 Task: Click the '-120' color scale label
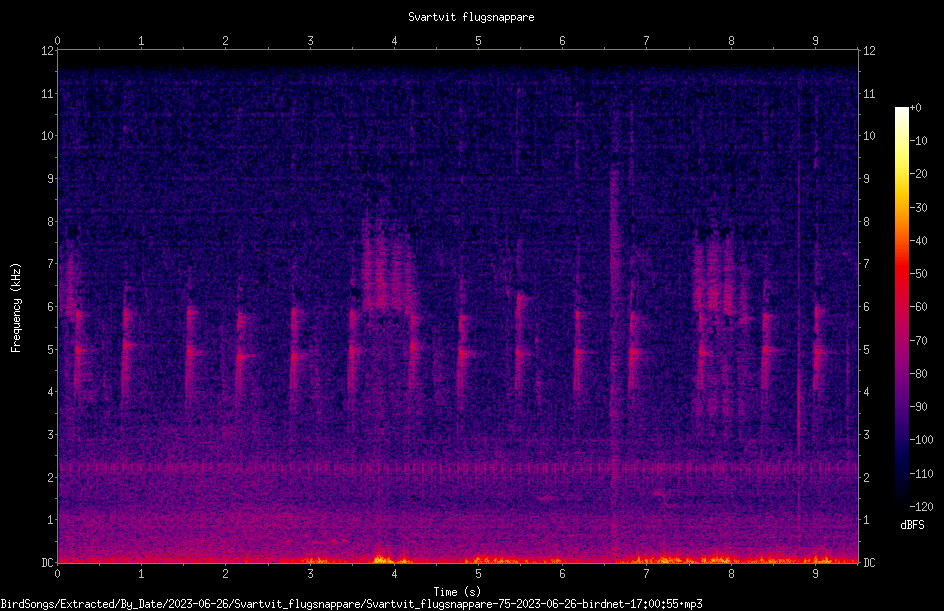(x=921, y=507)
